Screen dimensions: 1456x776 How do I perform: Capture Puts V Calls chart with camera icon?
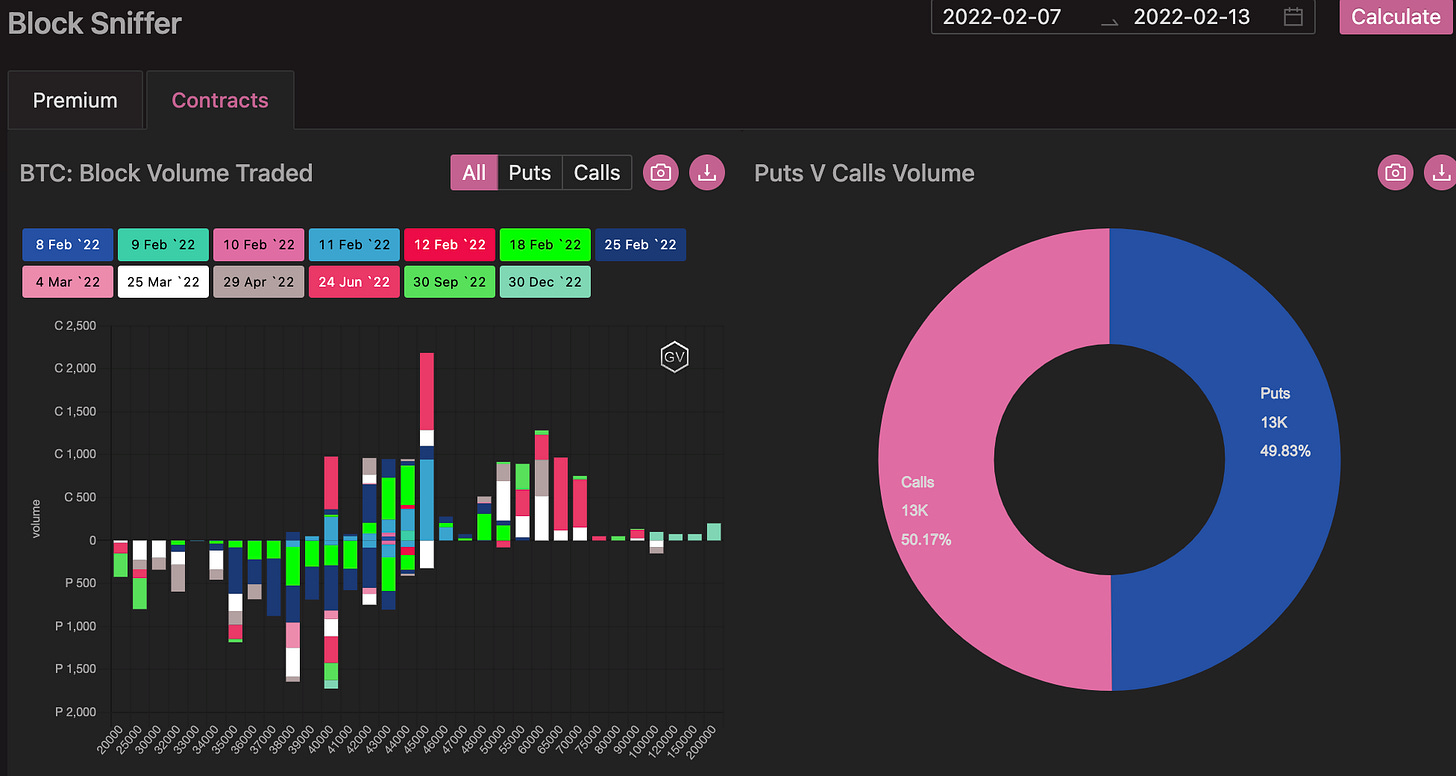tap(1396, 173)
